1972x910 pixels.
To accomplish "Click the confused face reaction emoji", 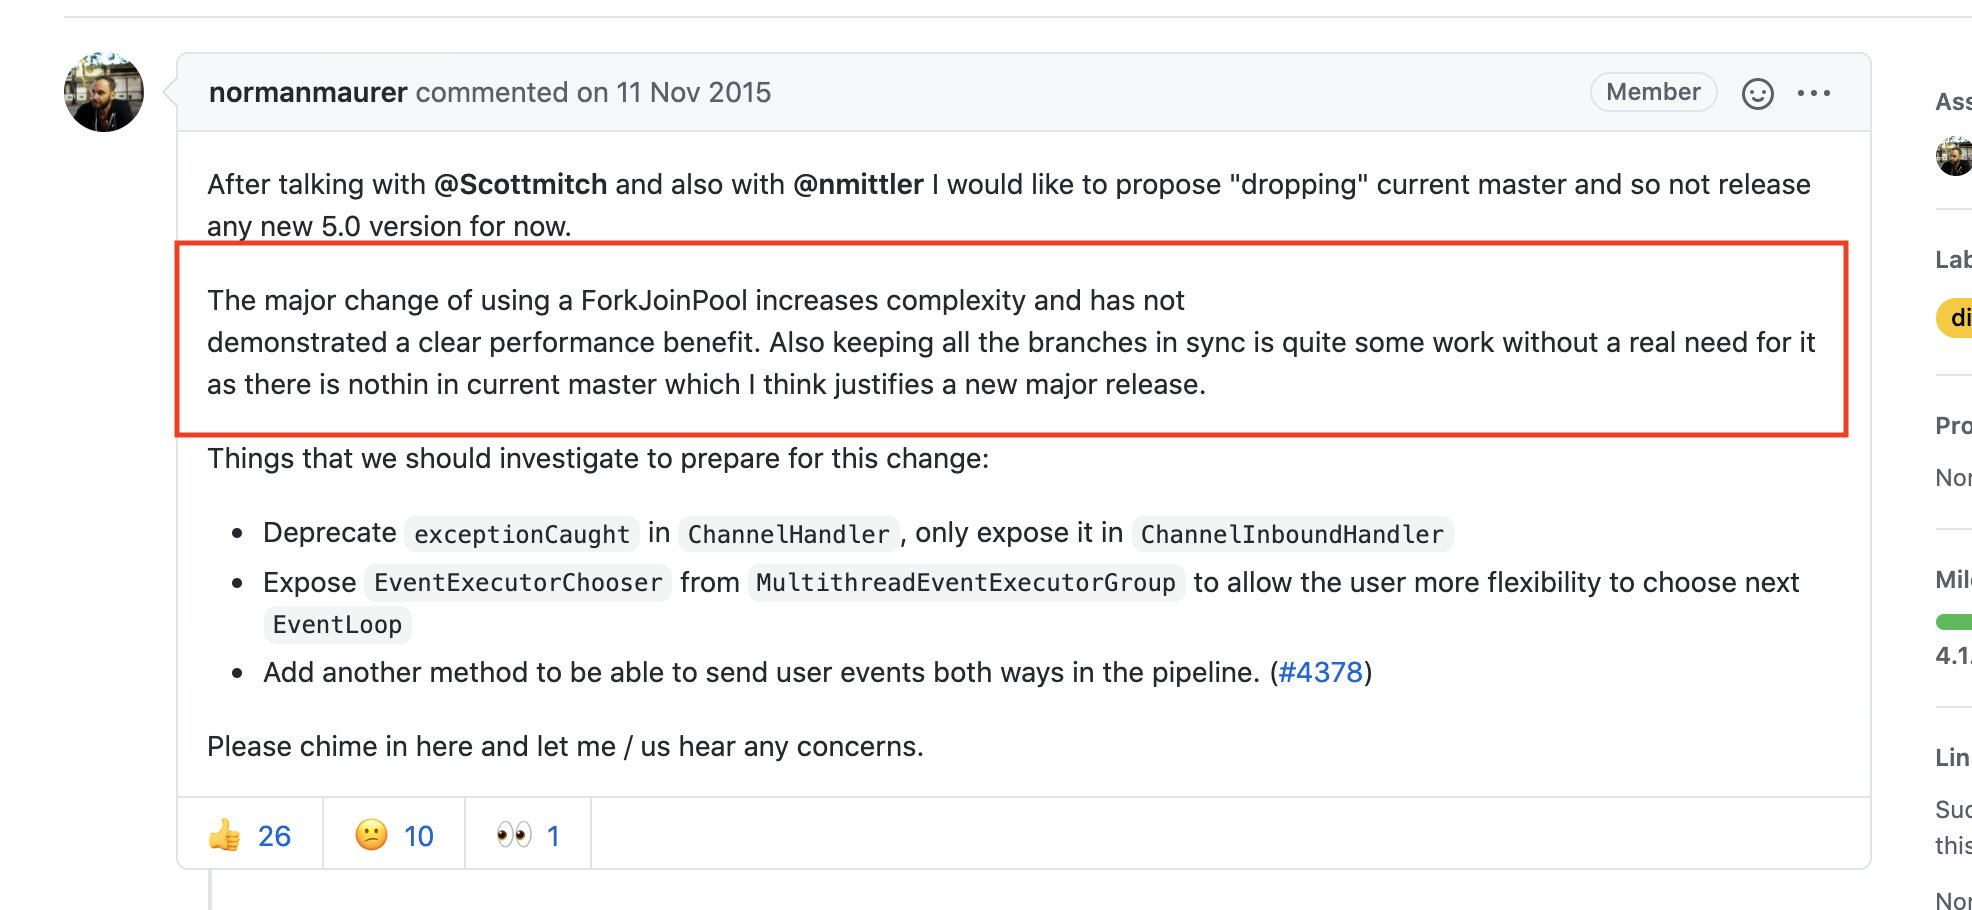I will pos(372,835).
